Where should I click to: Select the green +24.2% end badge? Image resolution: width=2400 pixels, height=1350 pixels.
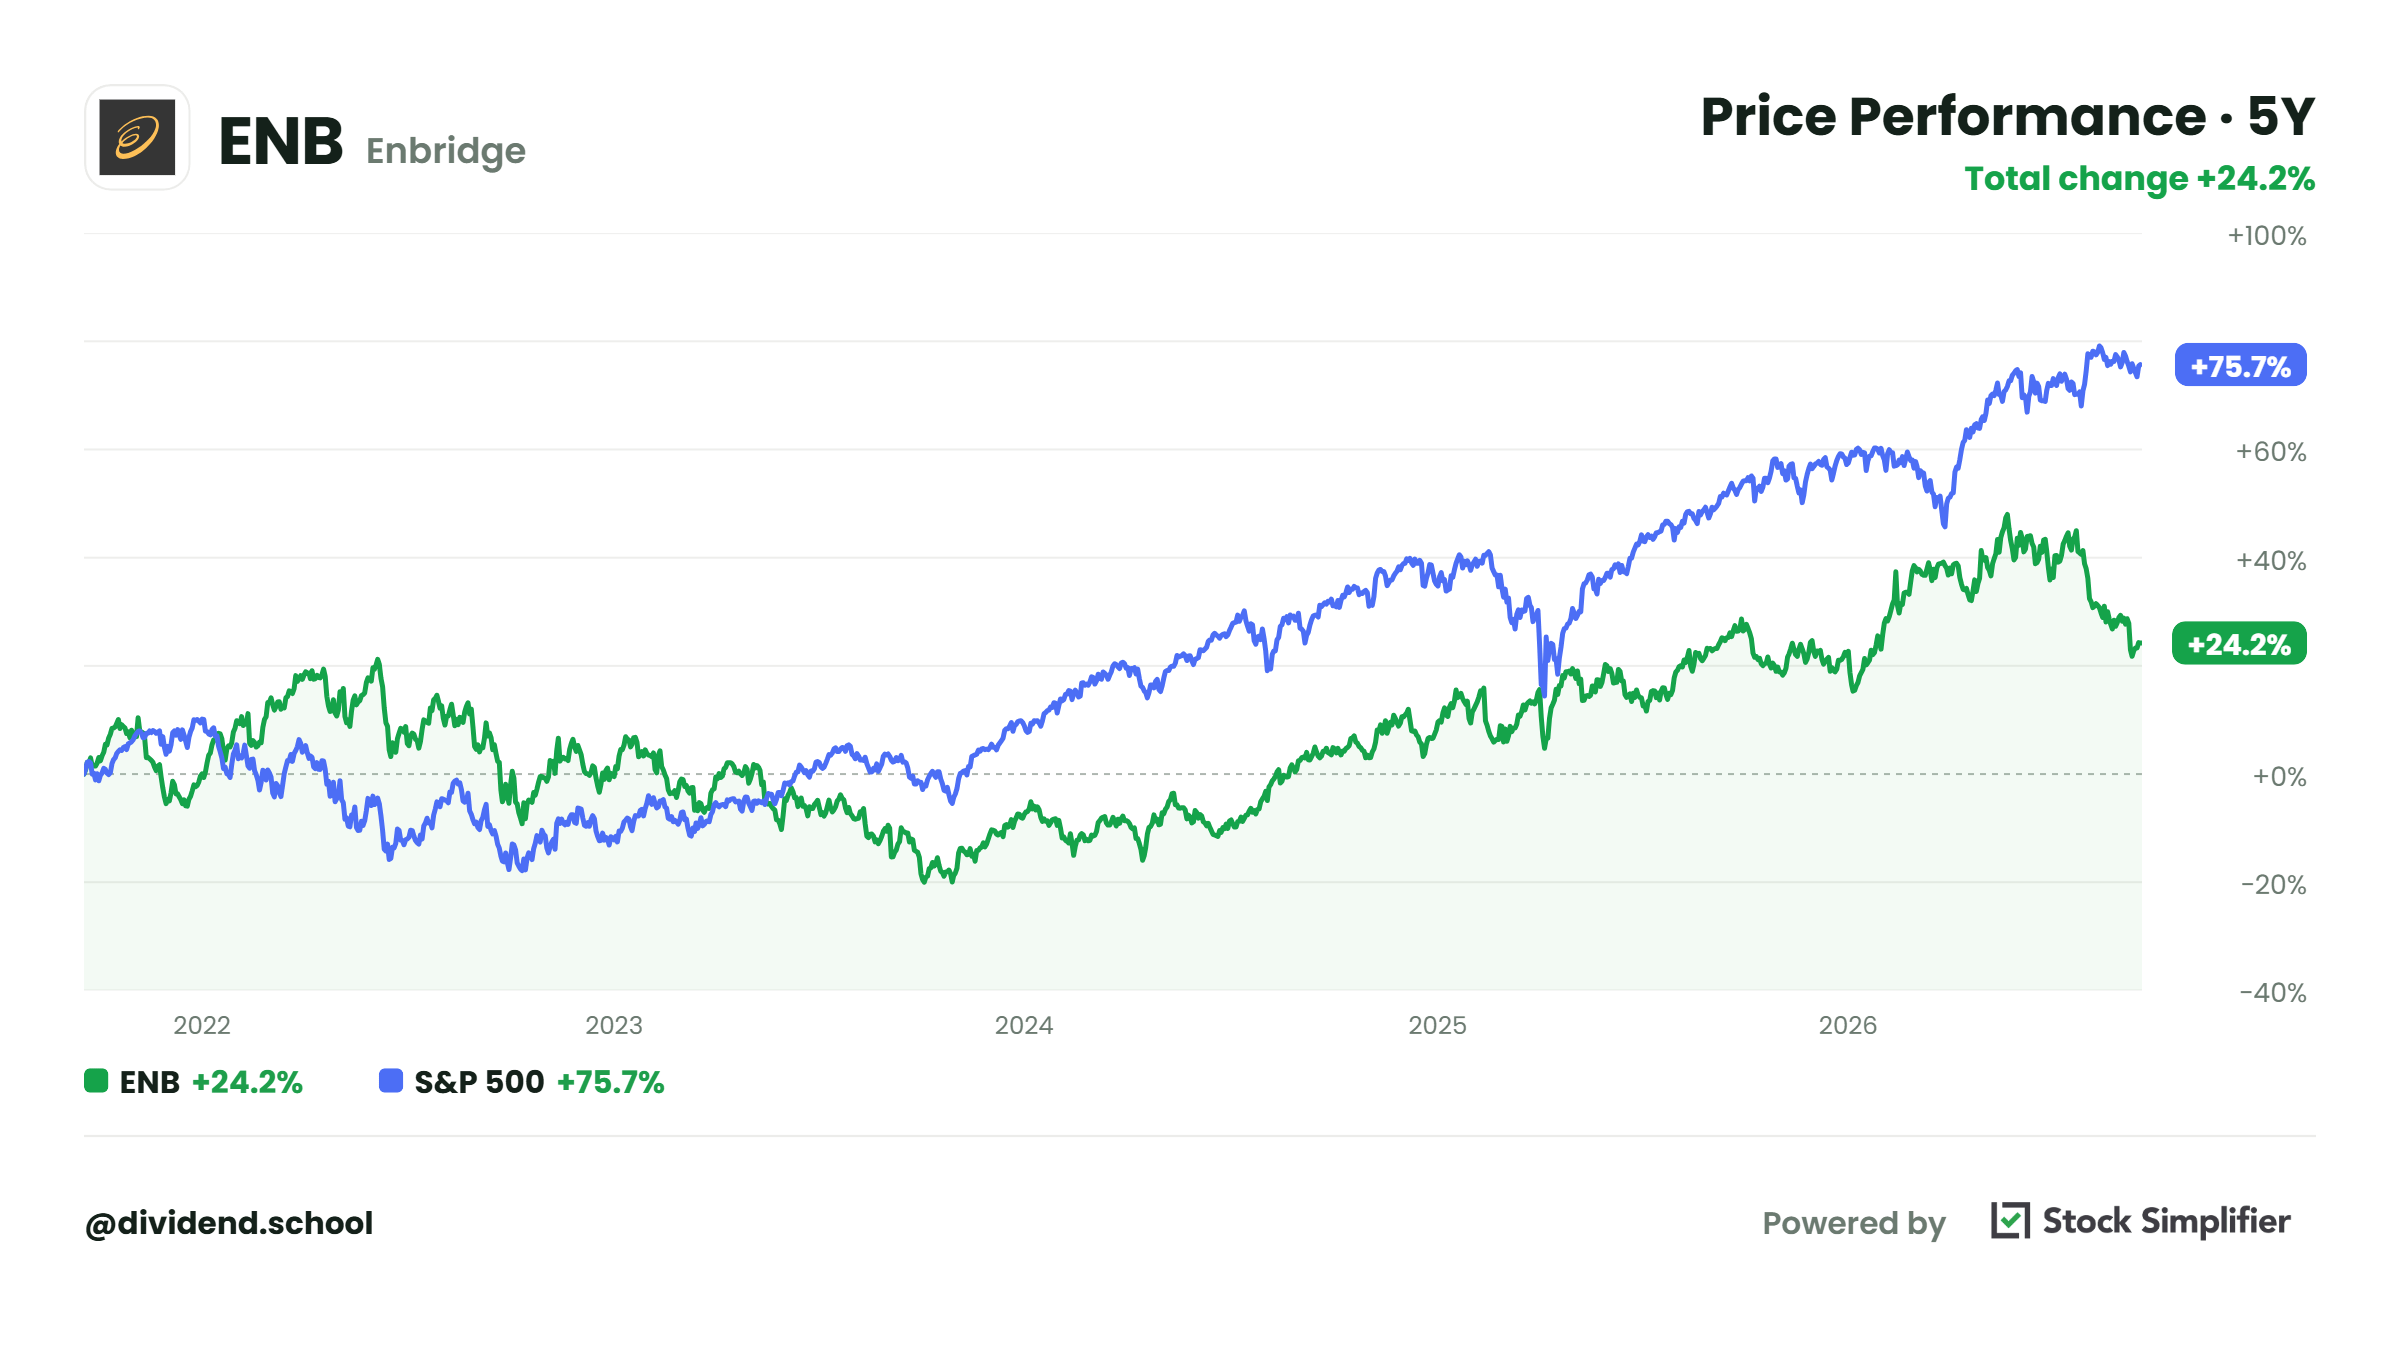point(2240,643)
